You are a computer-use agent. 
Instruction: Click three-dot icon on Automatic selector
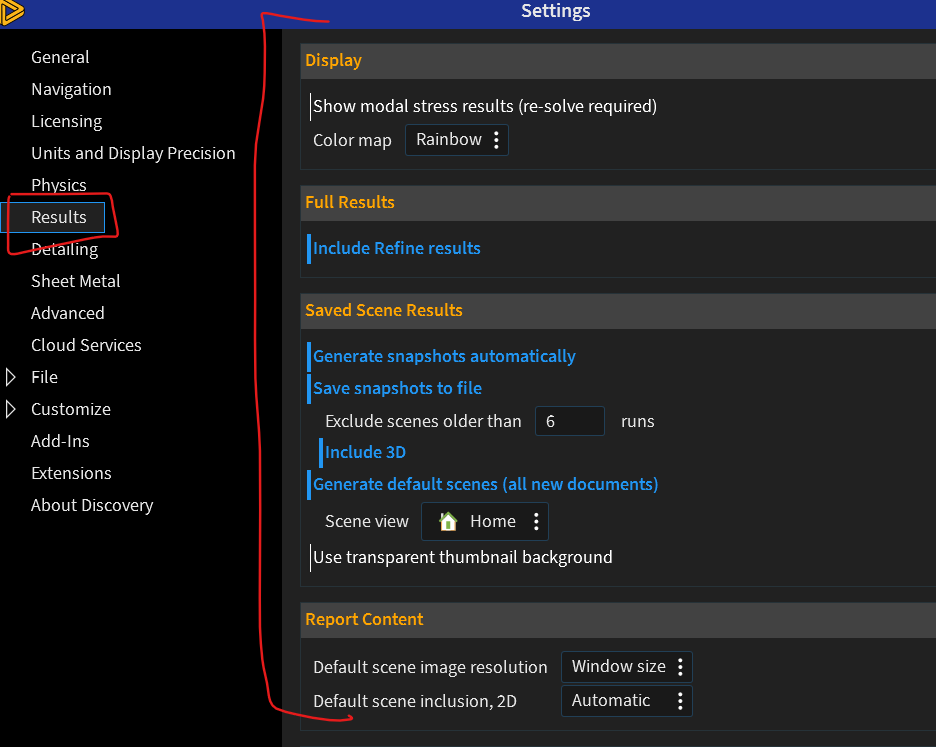click(x=680, y=701)
